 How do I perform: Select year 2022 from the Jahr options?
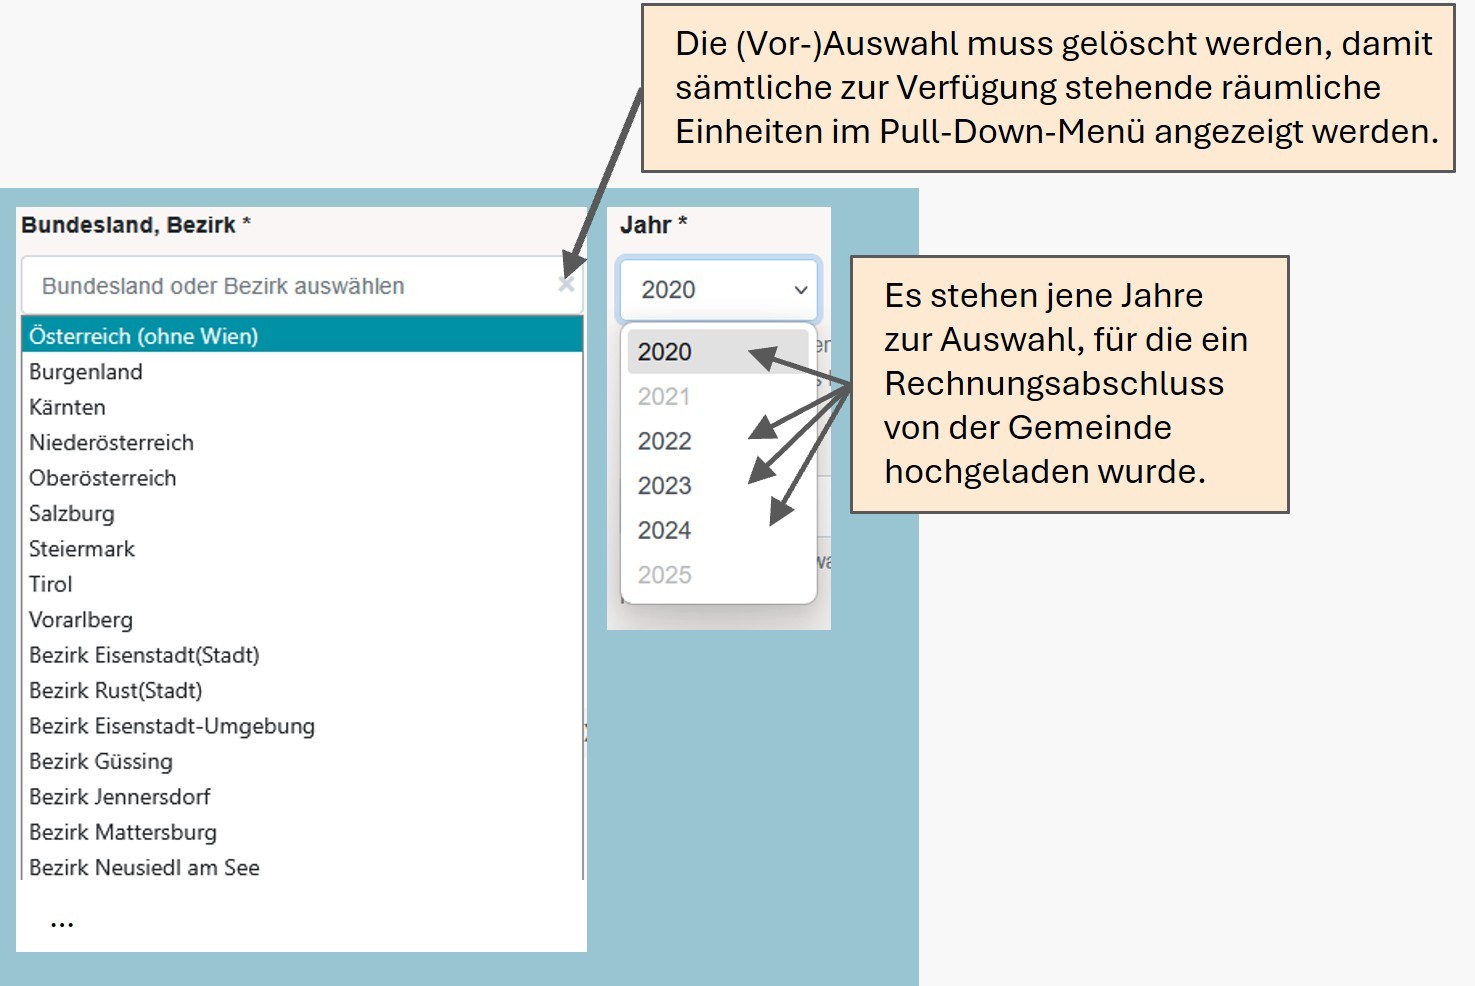coord(665,441)
